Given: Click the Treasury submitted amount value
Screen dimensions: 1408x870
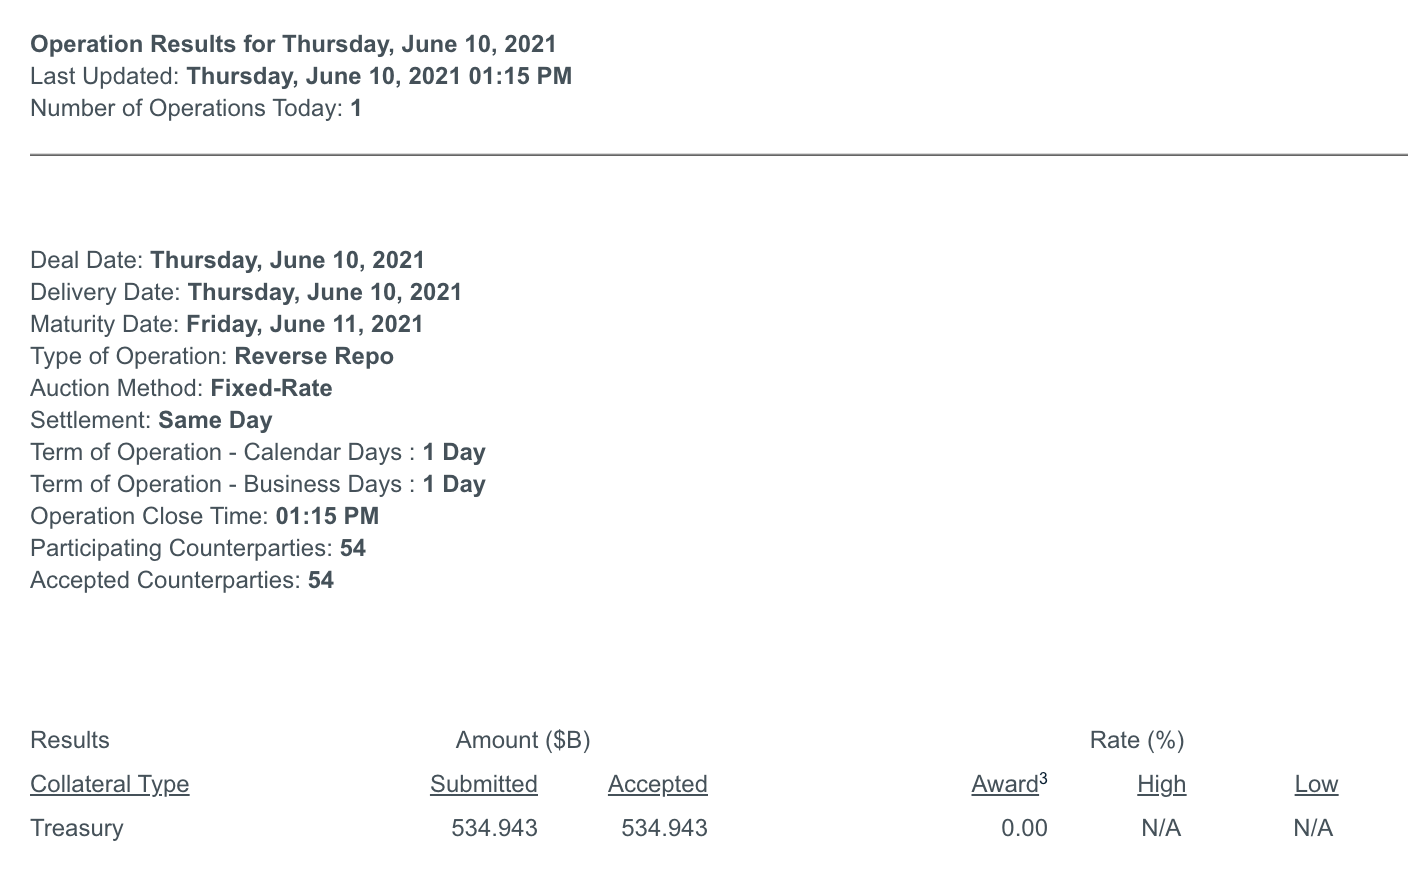Looking at the screenshot, I should tap(494, 828).
